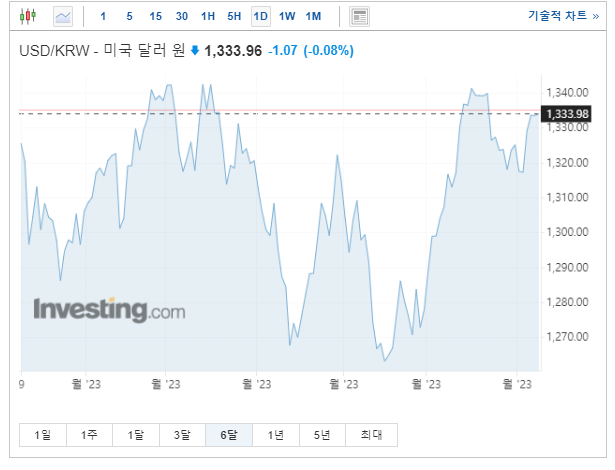Switch range to 1년
Viewport: 615px width, 470px height.
coord(276,435)
